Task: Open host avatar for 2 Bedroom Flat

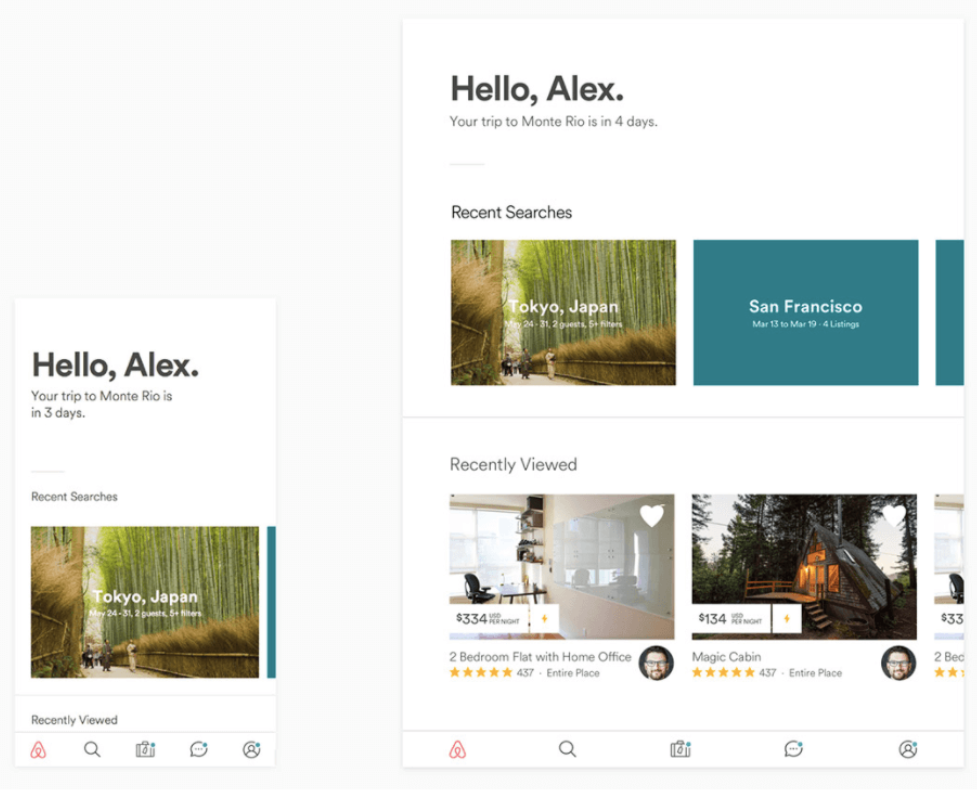Action: 656,663
